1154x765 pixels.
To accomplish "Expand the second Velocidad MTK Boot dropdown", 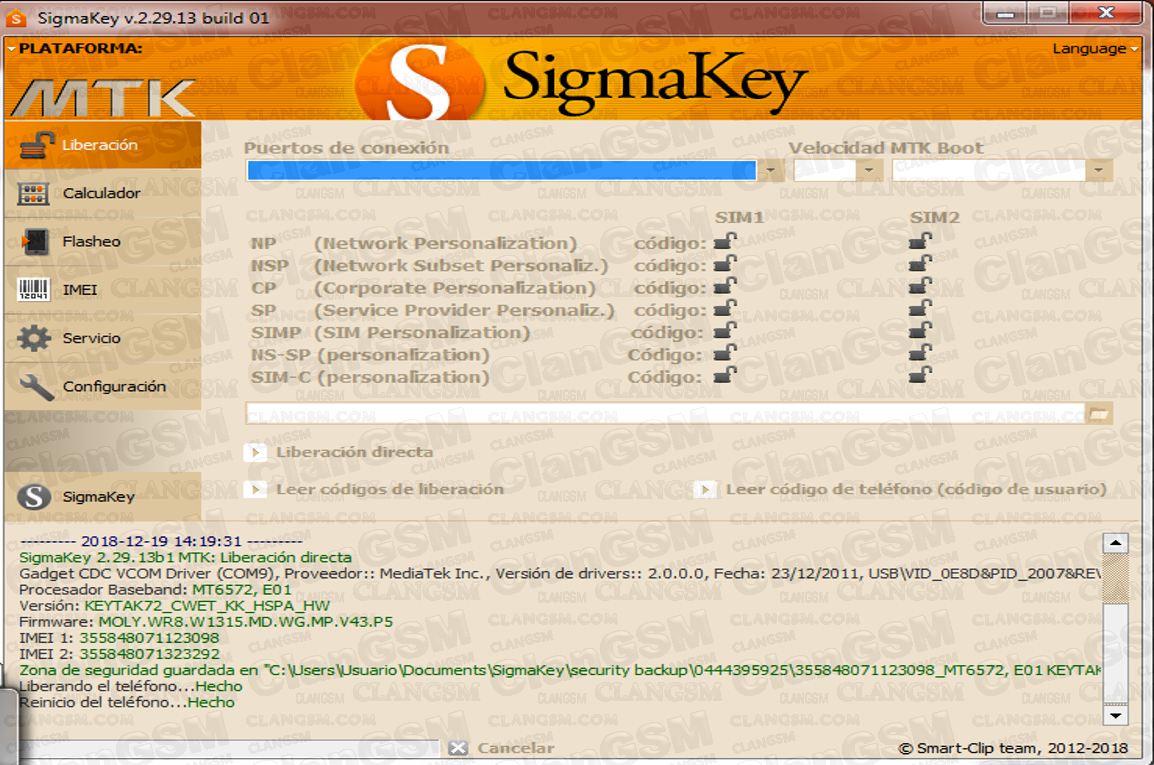I will 1099,171.
